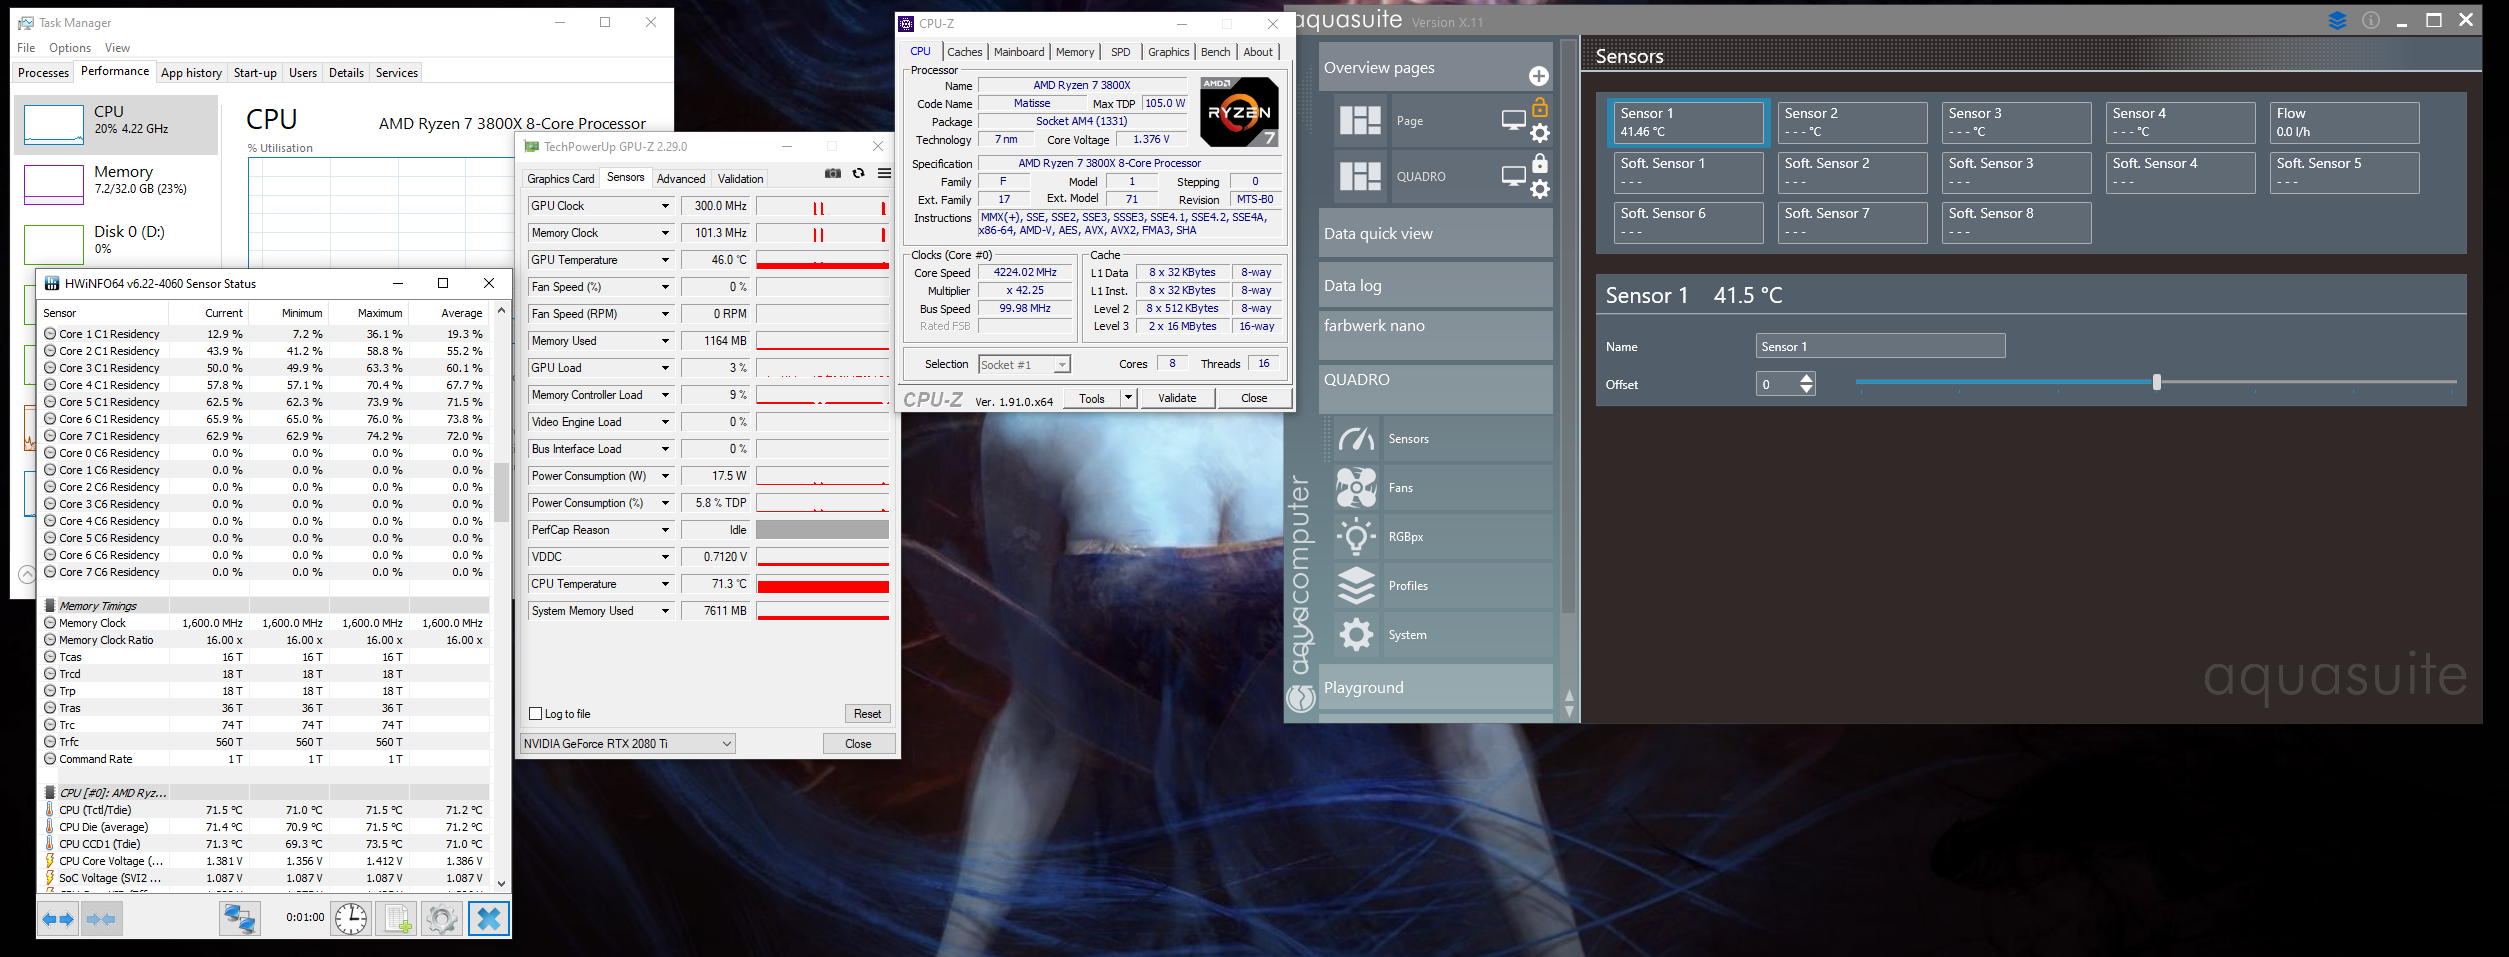Take a GPU-Z screenshot with camera icon
The height and width of the screenshot is (957, 2509).
(832, 173)
